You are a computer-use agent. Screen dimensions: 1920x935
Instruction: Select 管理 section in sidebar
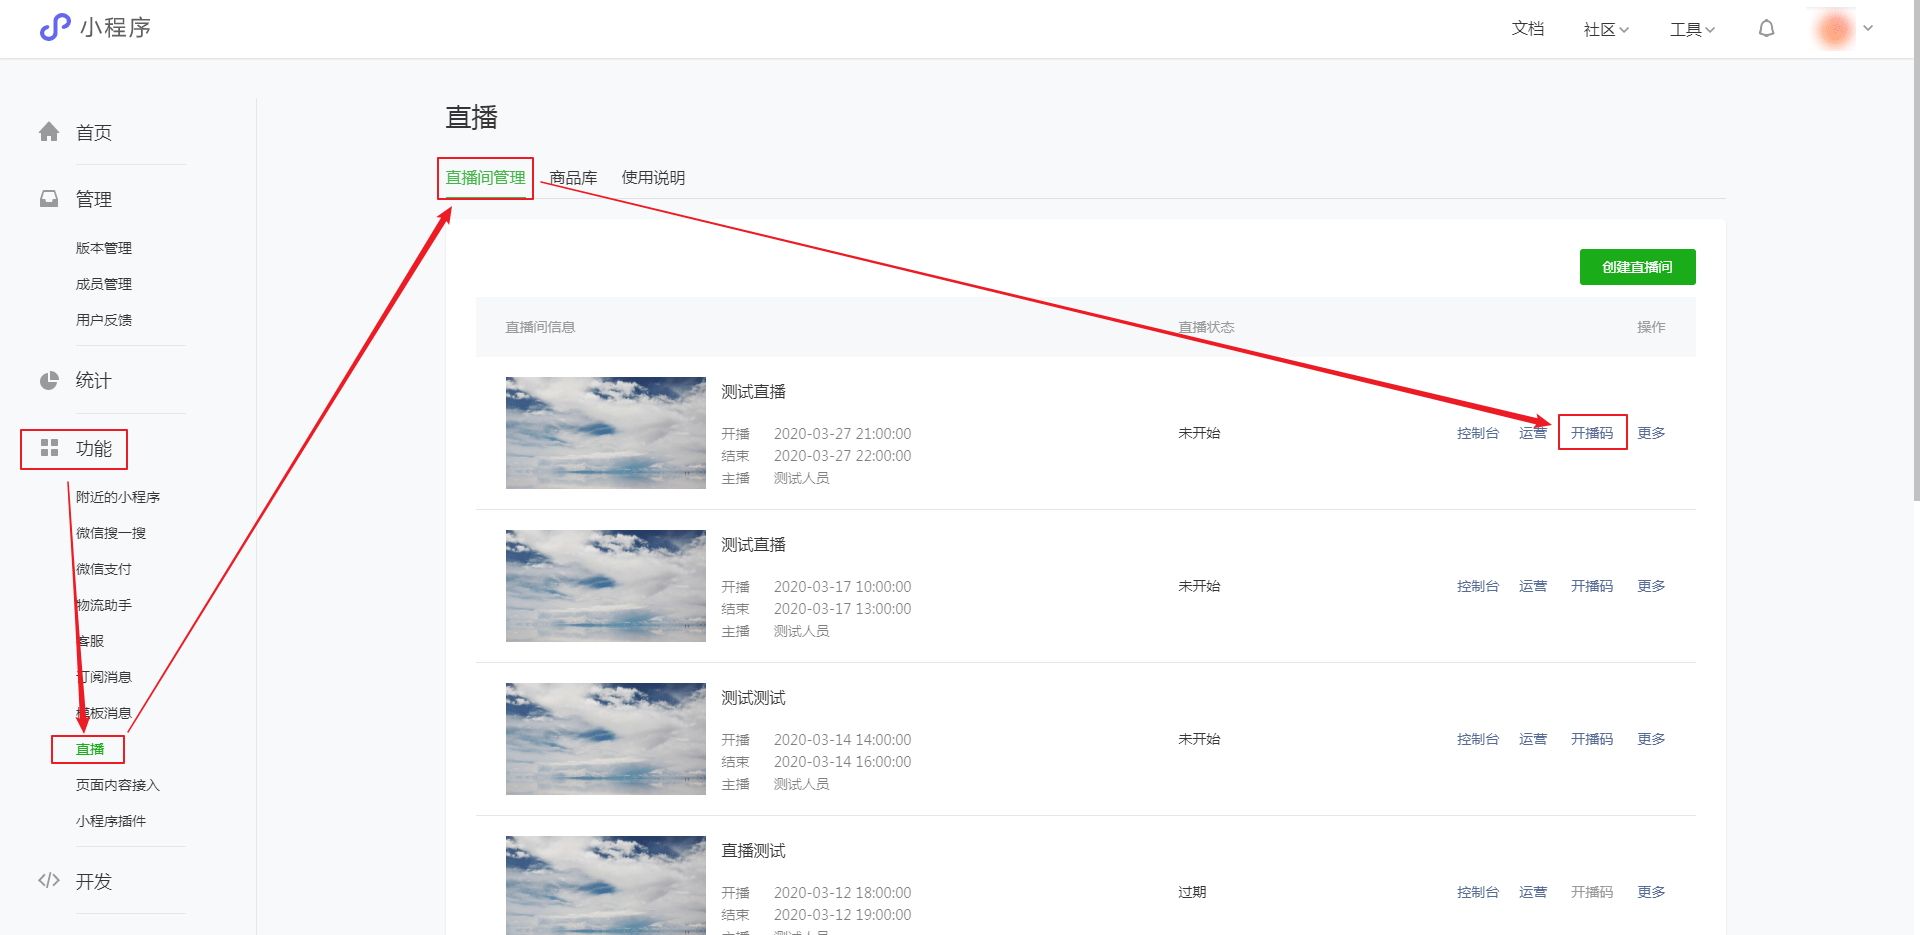(x=94, y=199)
